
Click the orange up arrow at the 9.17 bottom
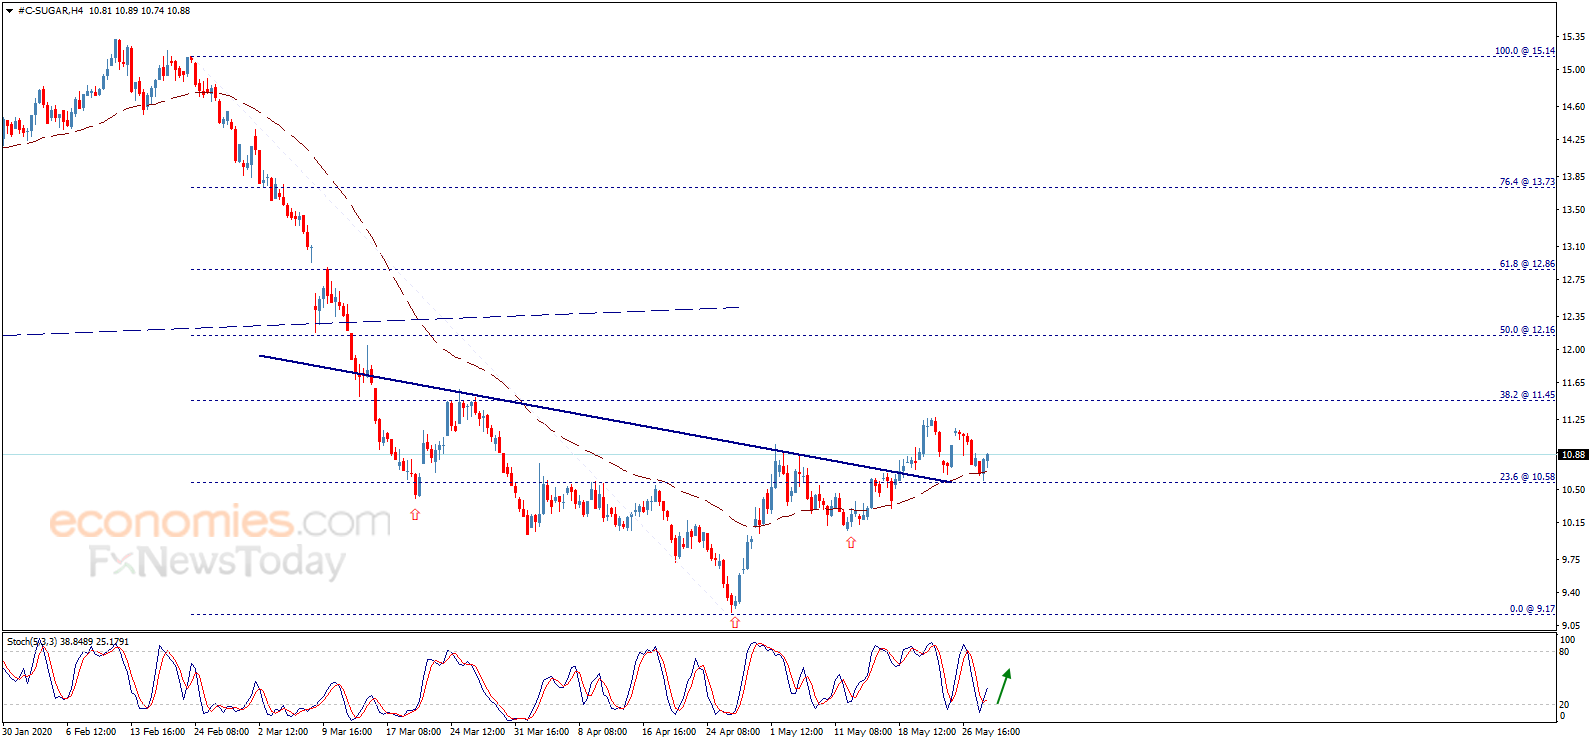[x=735, y=622]
